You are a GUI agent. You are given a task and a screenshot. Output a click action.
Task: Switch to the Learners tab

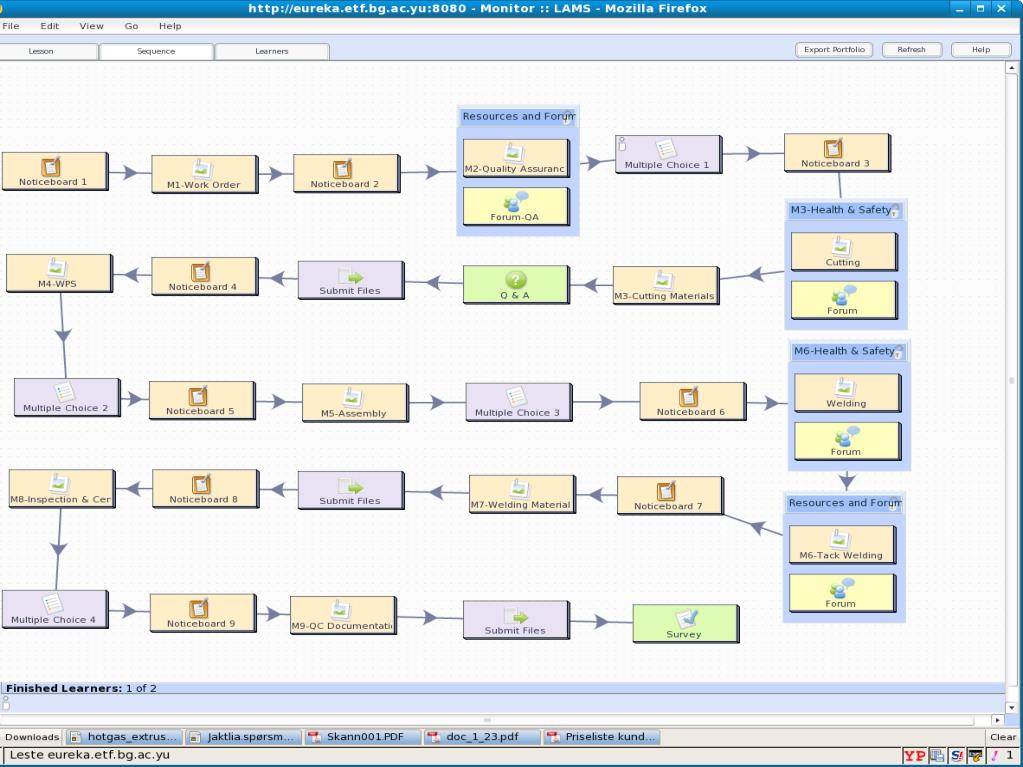[271, 51]
